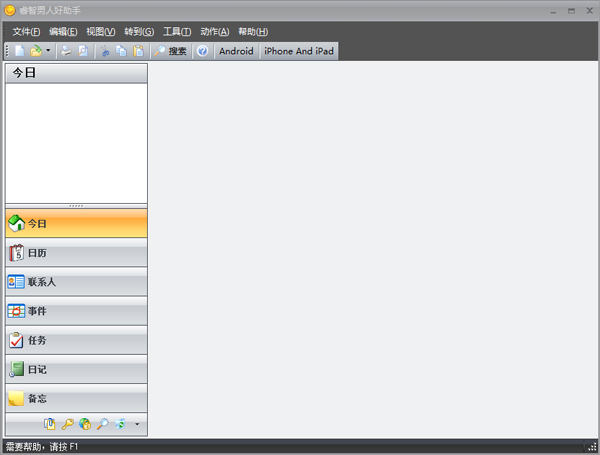Viewport: 600px width, 455px height.
Task: Click the iPhone And iPad button
Action: (x=298, y=51)
